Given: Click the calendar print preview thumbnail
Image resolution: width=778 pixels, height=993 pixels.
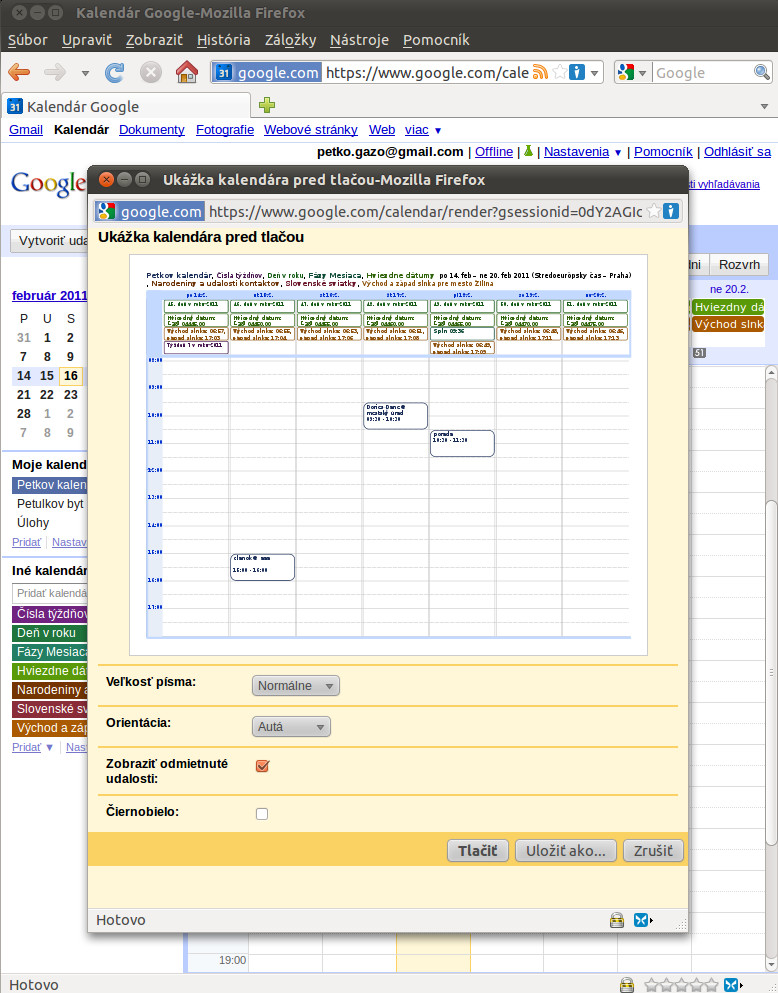Looking at the screenshot, I should (388, 455).
